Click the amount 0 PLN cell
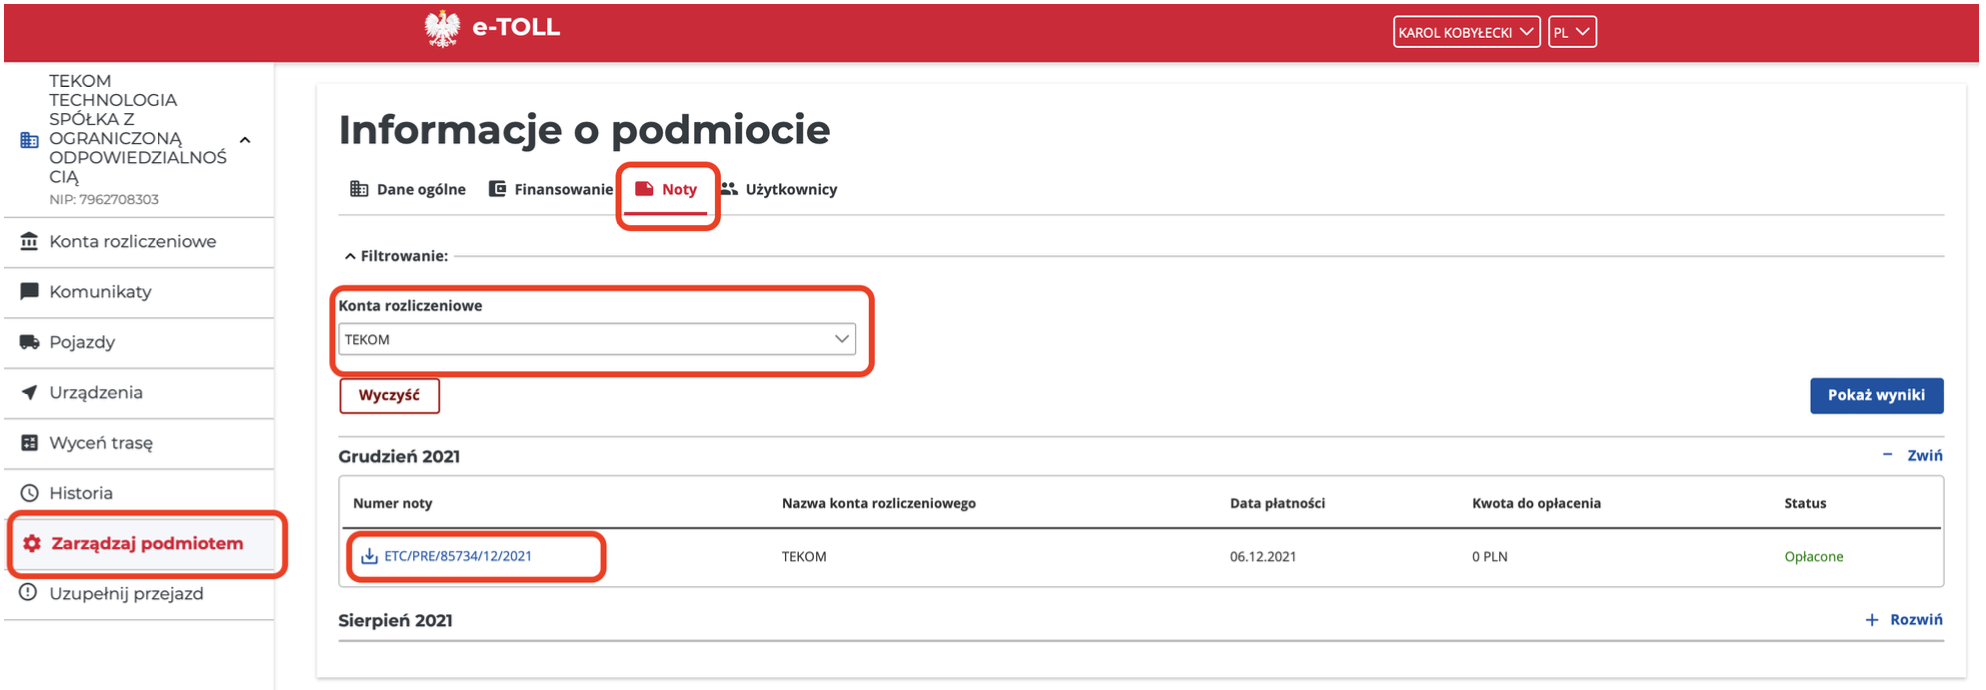1986x690 pixels. point(1490,556)
